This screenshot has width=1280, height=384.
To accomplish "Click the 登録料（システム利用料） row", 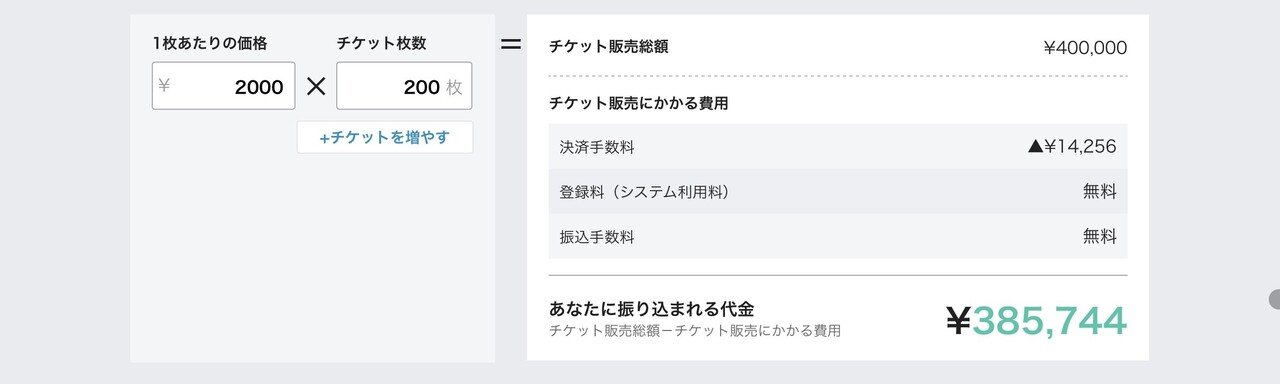I will click(x=838, y=191).
